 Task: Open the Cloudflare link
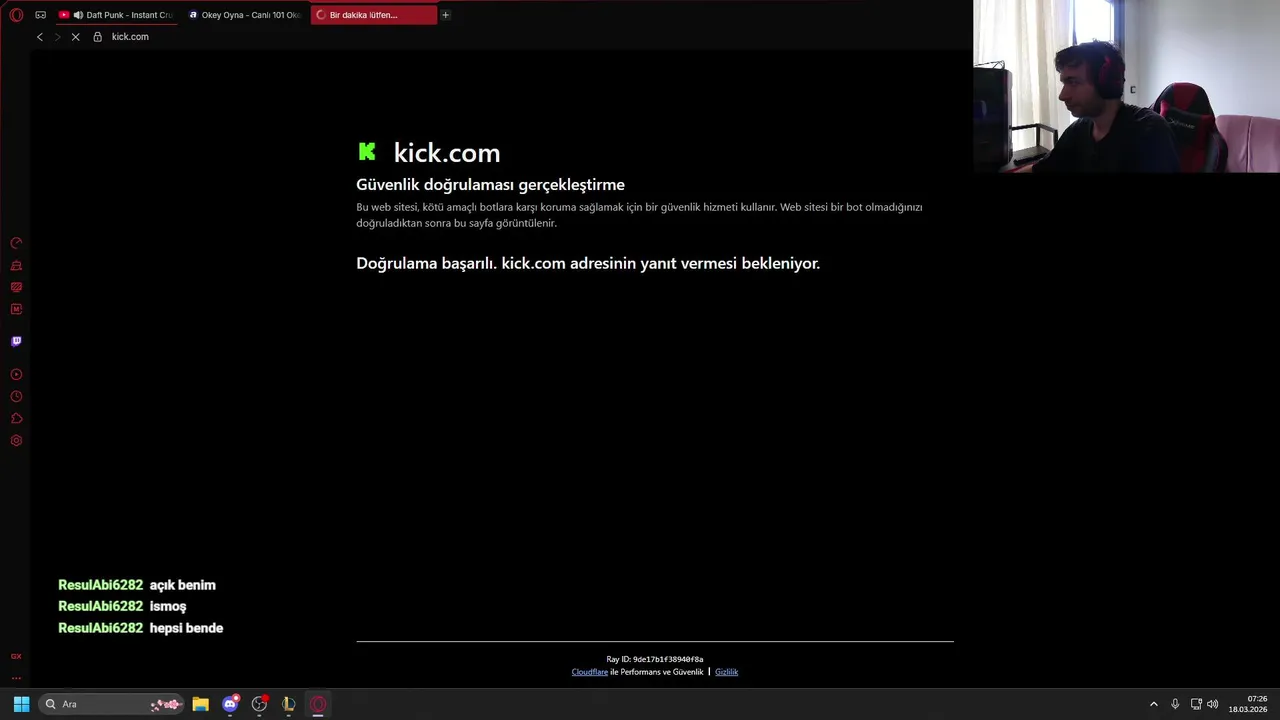(x=589, y=672)
